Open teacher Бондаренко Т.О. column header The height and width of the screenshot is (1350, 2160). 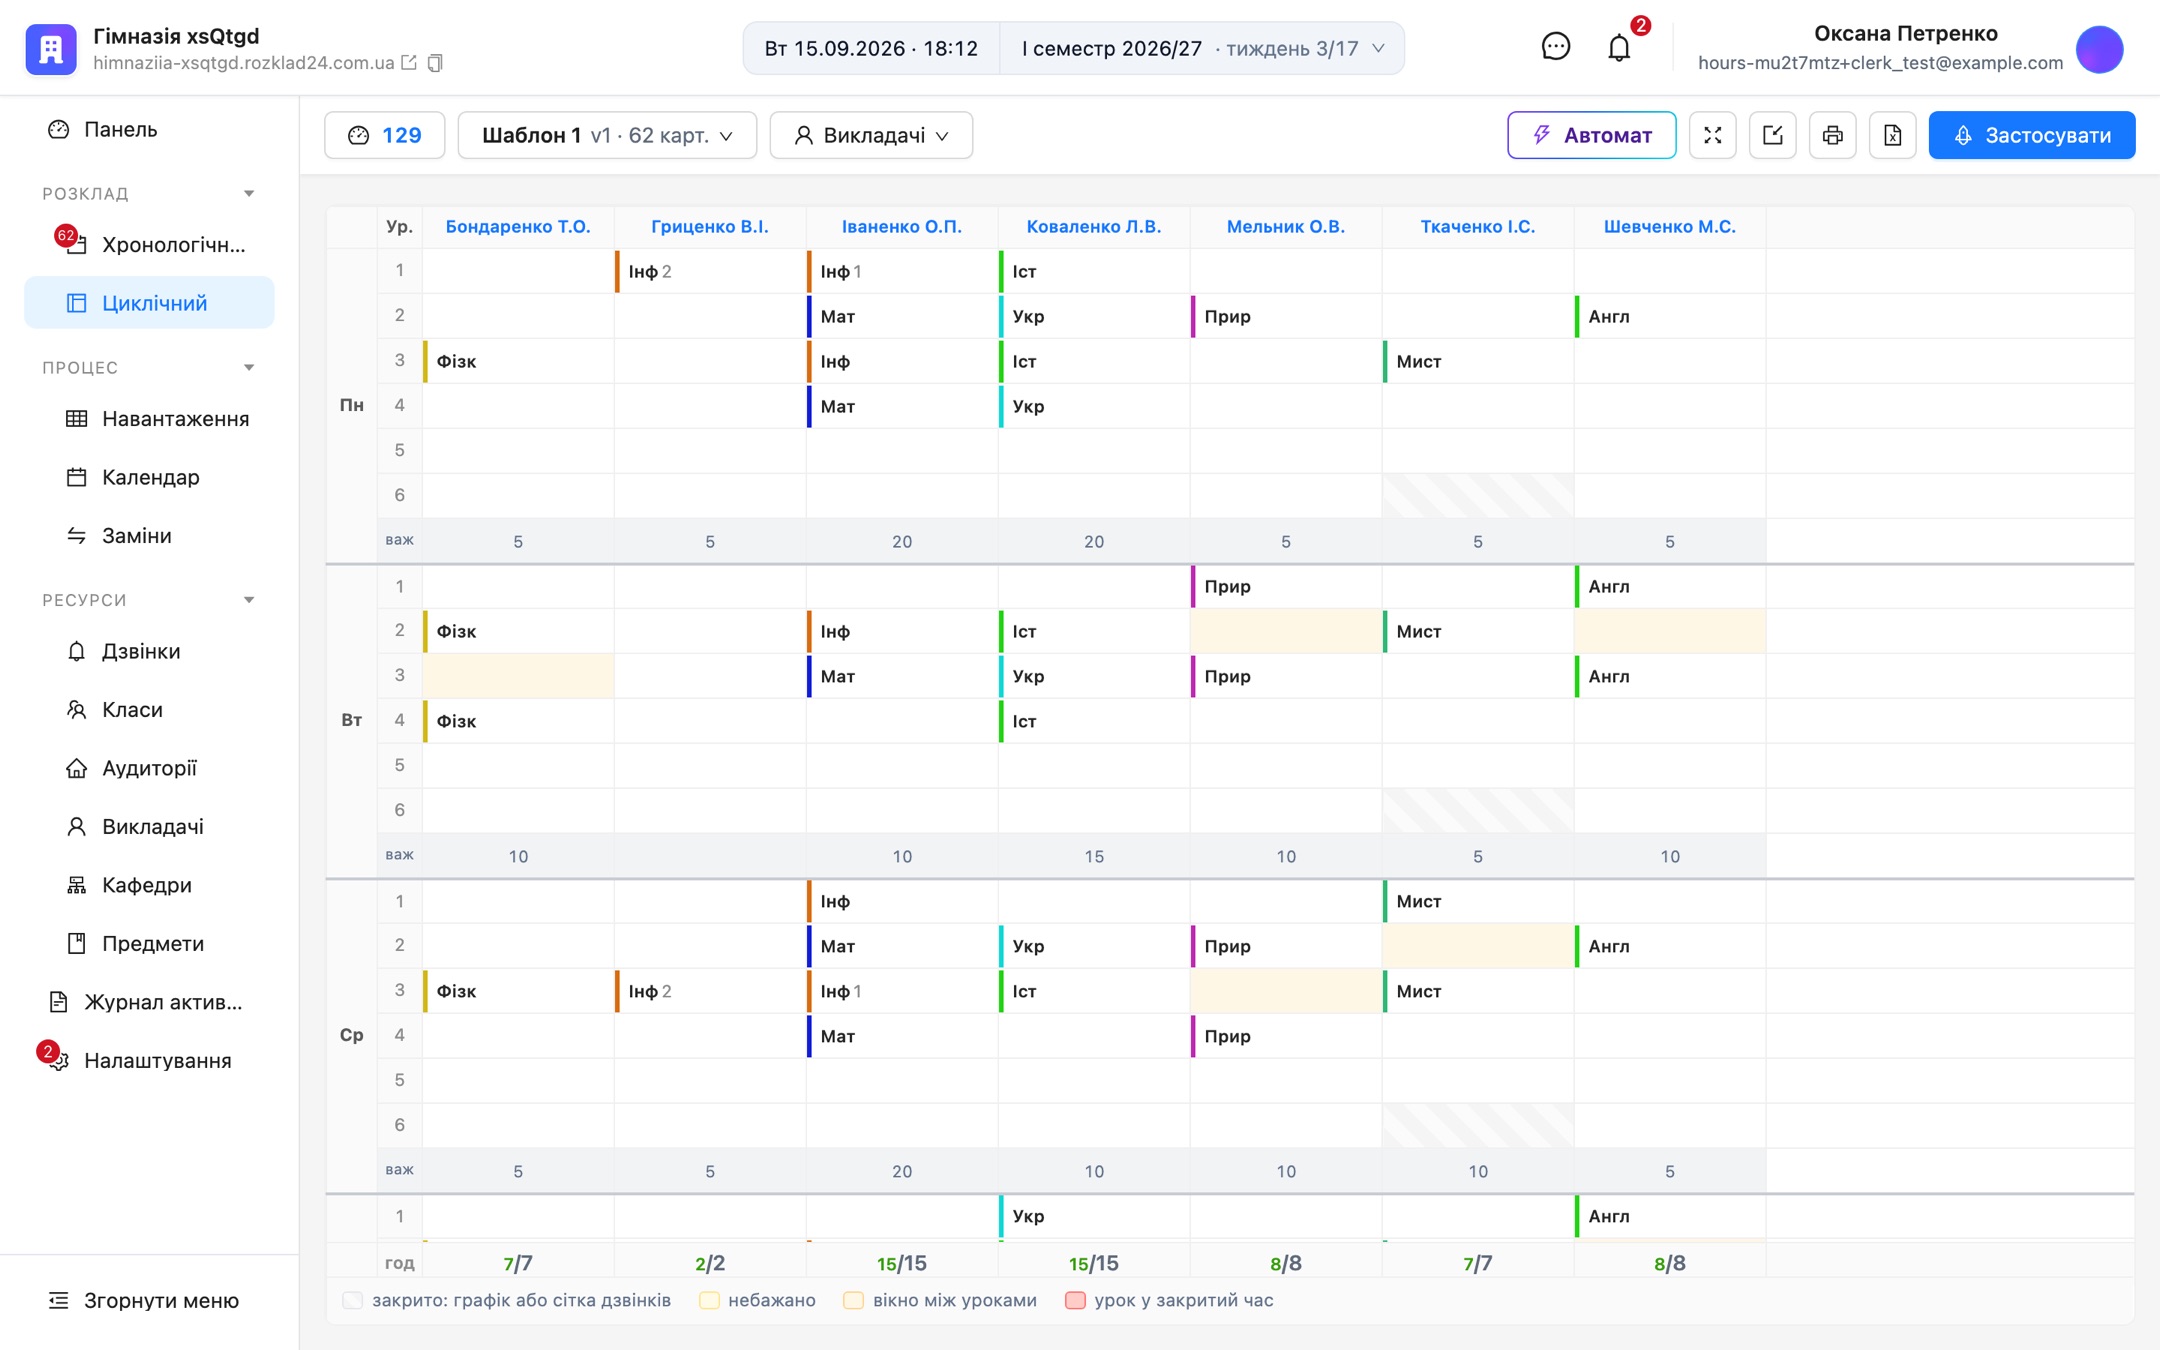tap(518, 227)
